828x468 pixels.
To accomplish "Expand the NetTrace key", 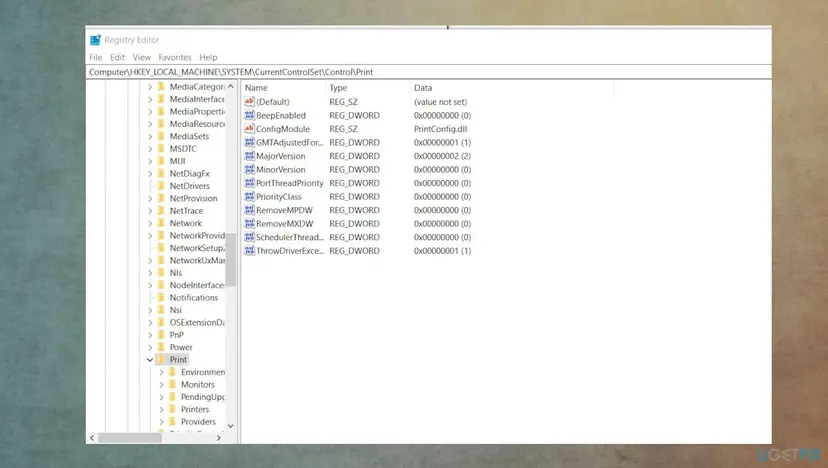I will click(x=150, y=211).
